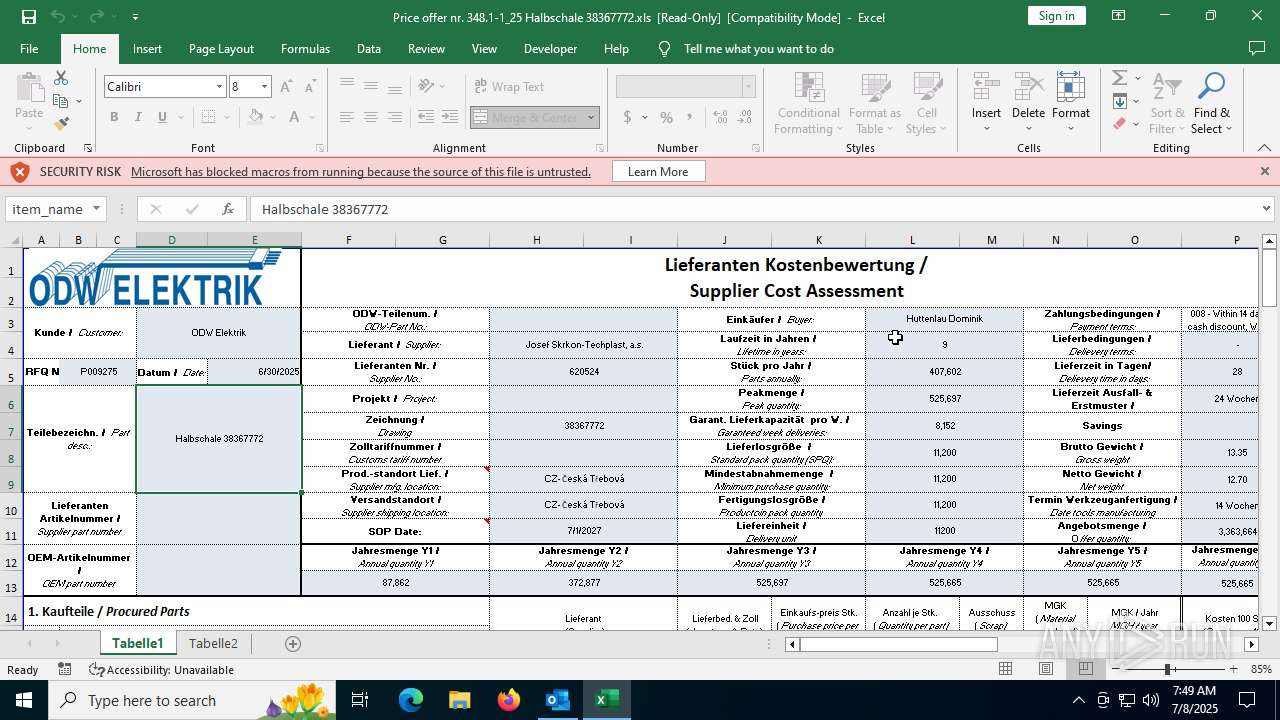The image size is (1280, 720).
Task: Launch Firefox from the taskbar
Action: pyautogui.click(x=509, y=700)
